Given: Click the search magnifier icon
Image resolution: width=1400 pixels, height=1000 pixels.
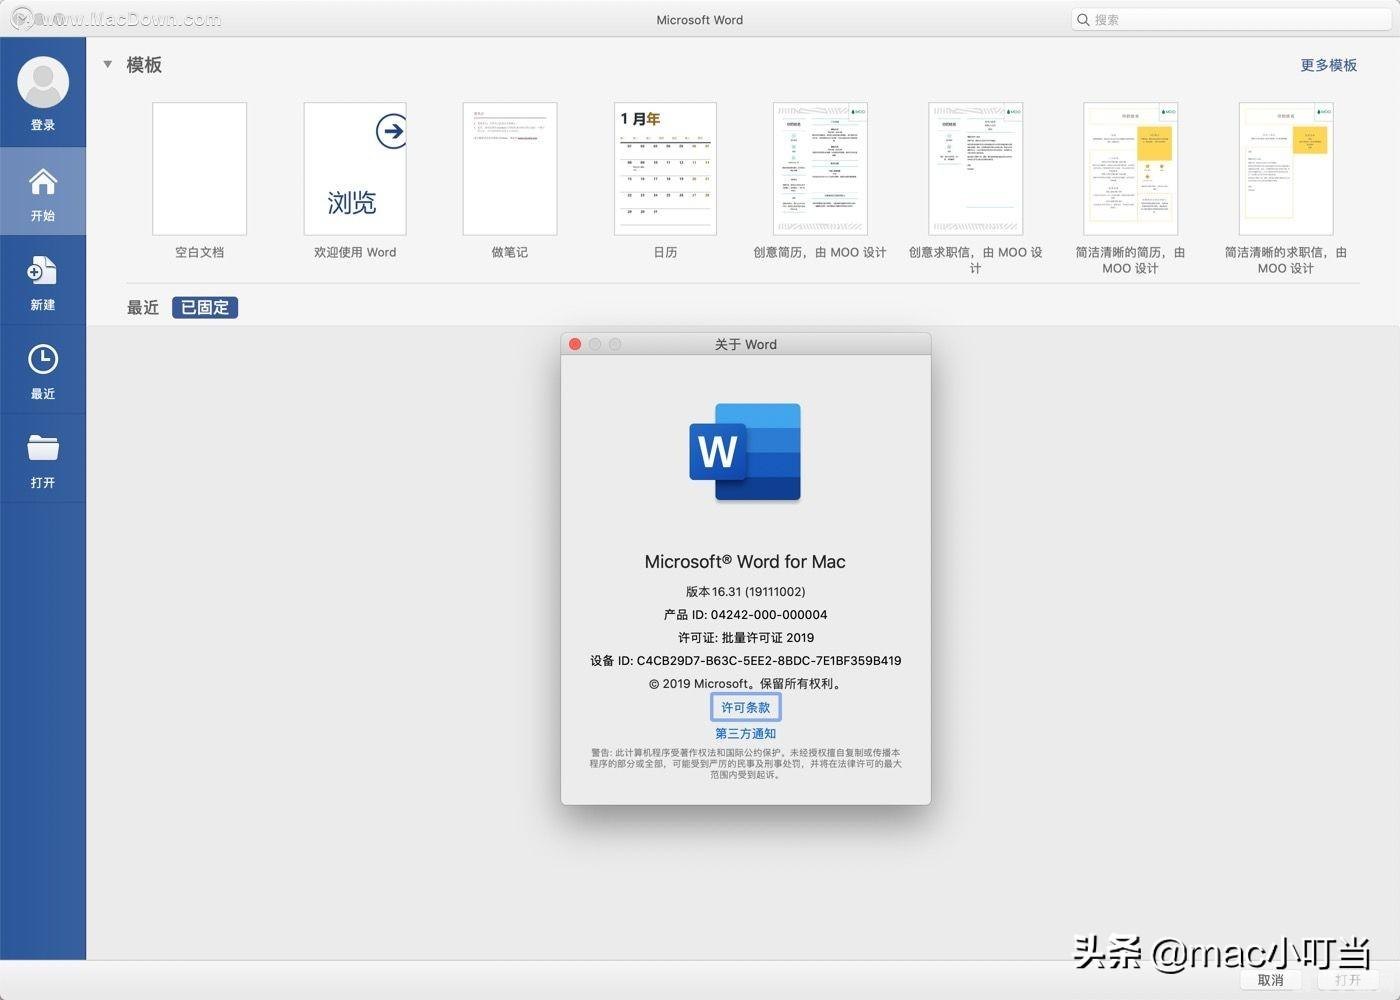Looking at the screenshot, I should click(x=1083, y=19).
